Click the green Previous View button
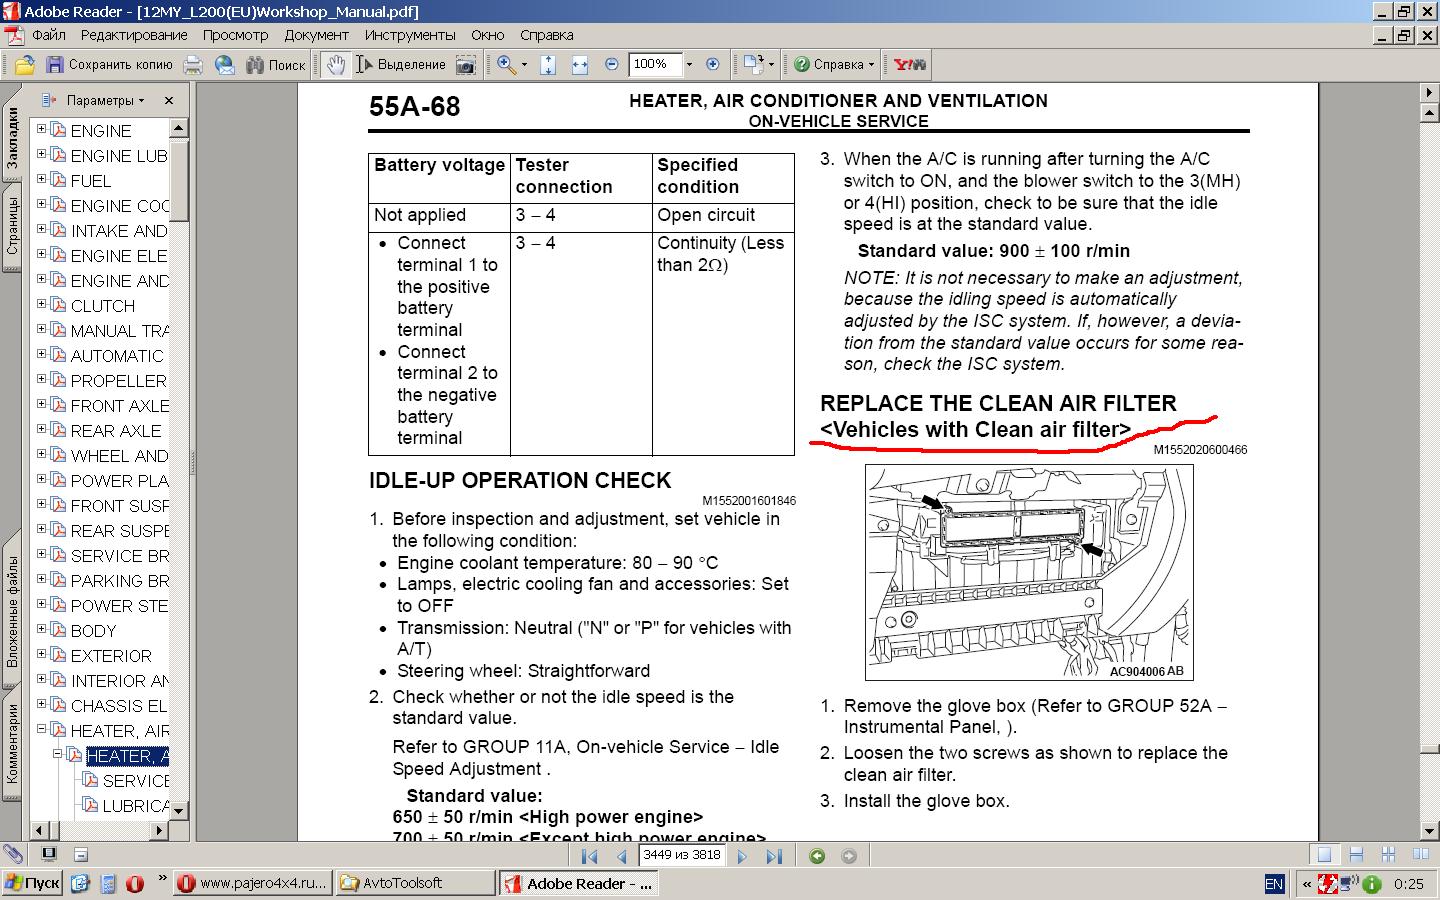1440x900 pixels. pos(817,856)
